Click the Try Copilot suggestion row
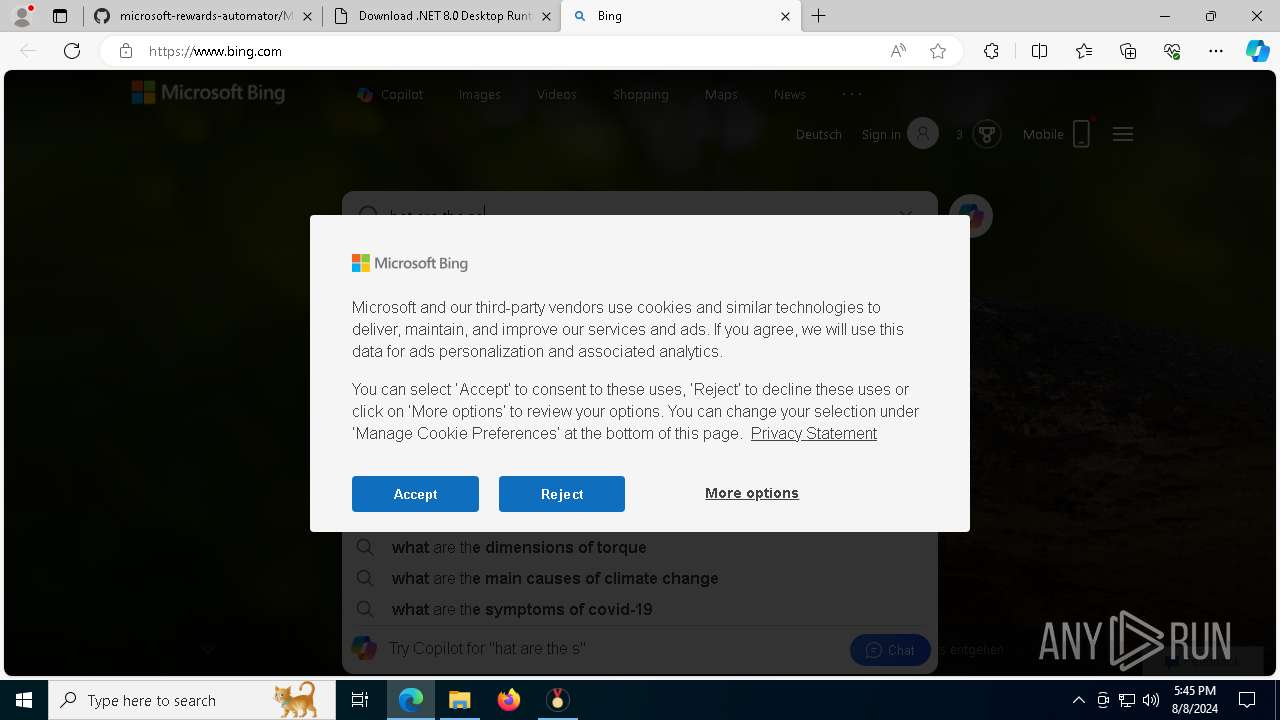Screen dimensions: 1280x720 click(x=640, y=649)
